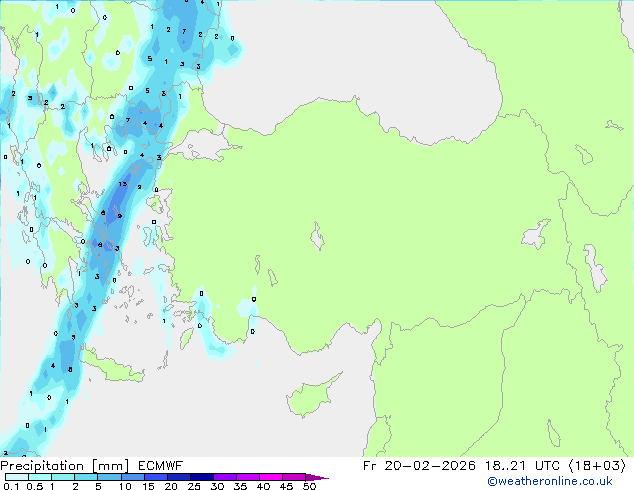Click the 15–20 mm legend swatch
The height and width of the screenshot is (490, 634).
pos(155,477)
